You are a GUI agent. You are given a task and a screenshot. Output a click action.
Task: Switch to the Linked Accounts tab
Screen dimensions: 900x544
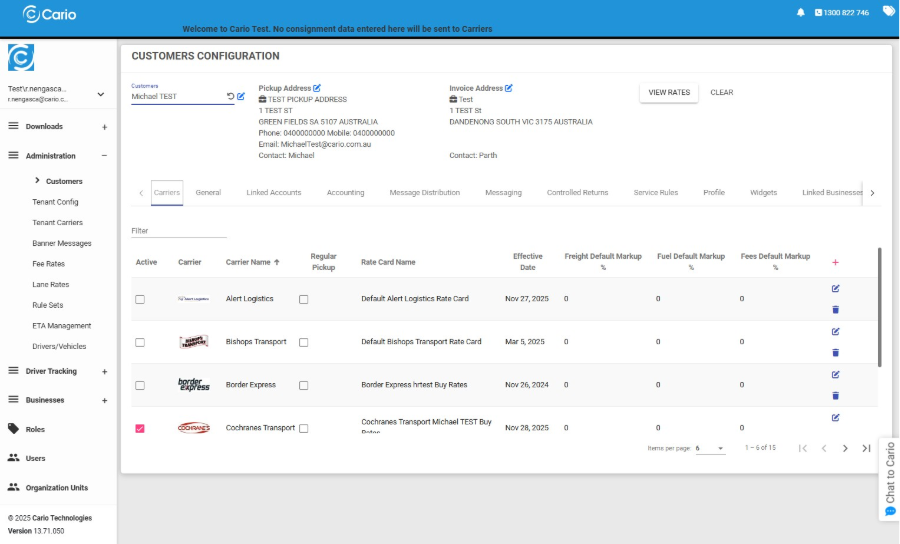(x=273, y=192)
